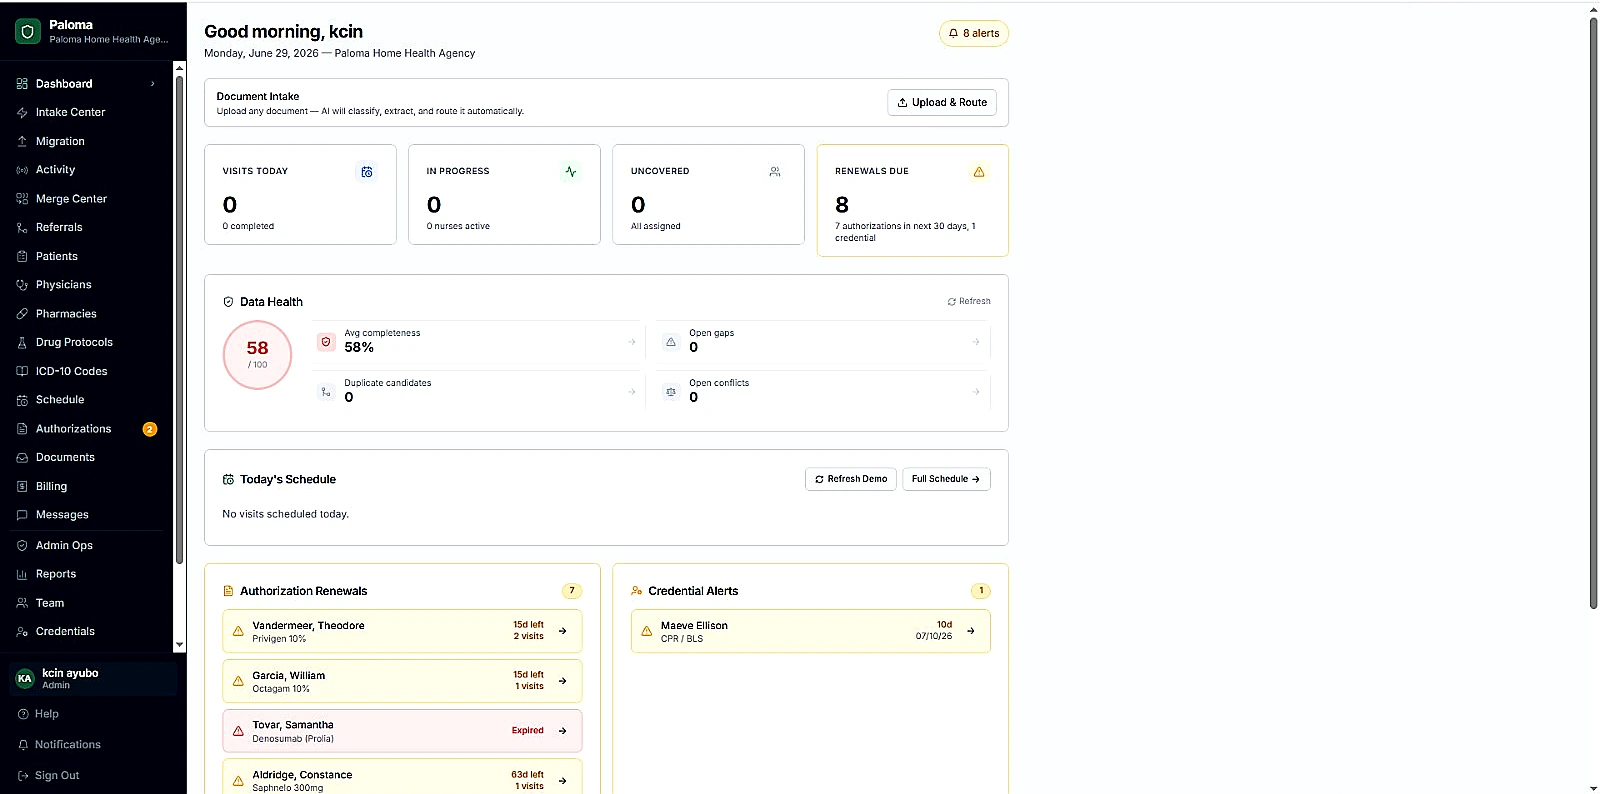
Task: Click the Help question mark icon
Action: pyautogui.click(x=23, y=714)
